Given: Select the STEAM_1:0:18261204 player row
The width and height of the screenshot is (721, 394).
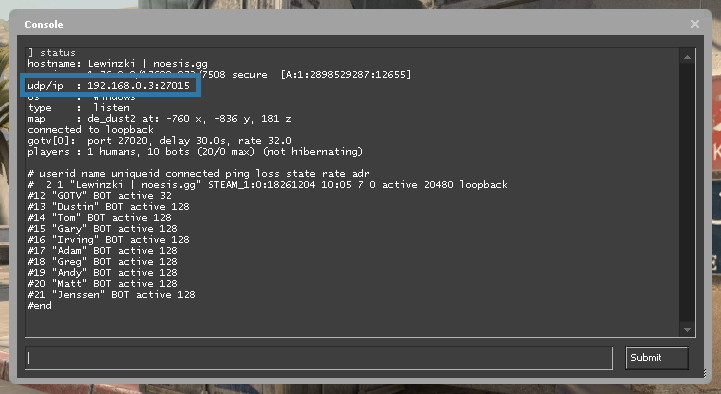Looking at the screenshot, I should click(x=268, y=185).
